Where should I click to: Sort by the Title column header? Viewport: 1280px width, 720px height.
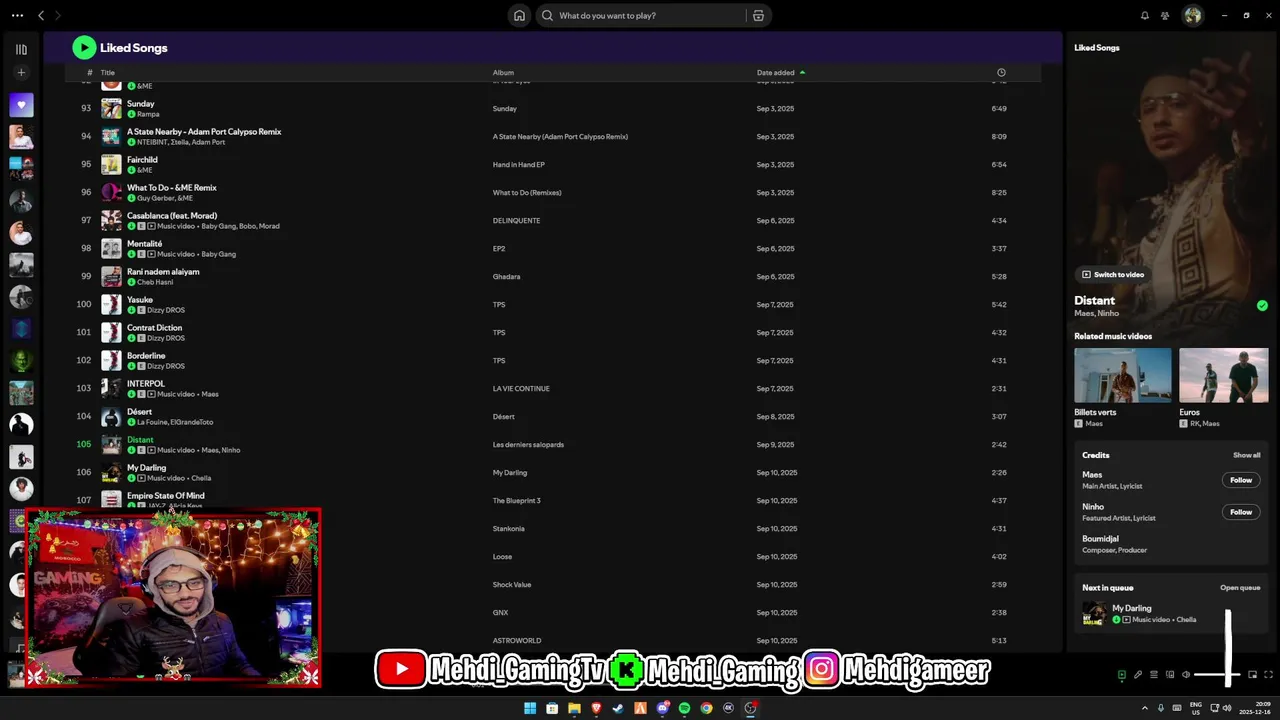pyautogui.click(x=107, y=73)
